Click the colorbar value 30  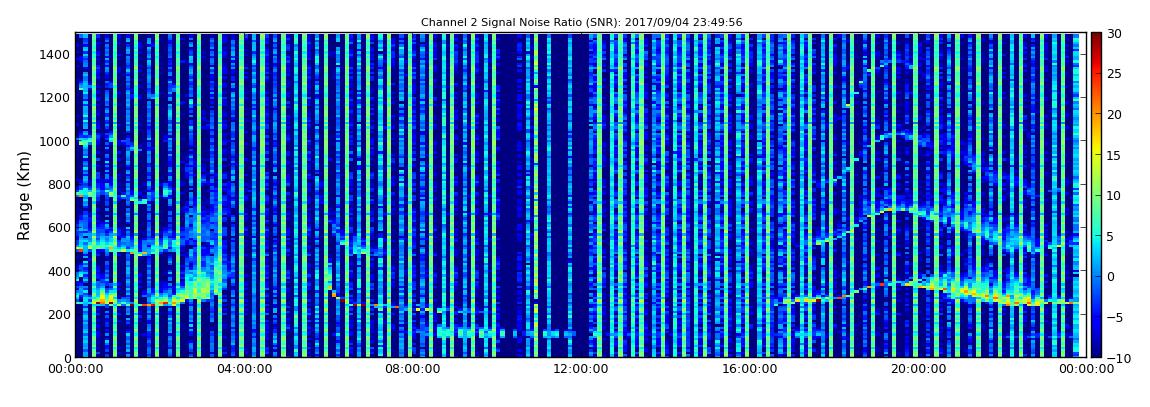(x=1114, y=33)
